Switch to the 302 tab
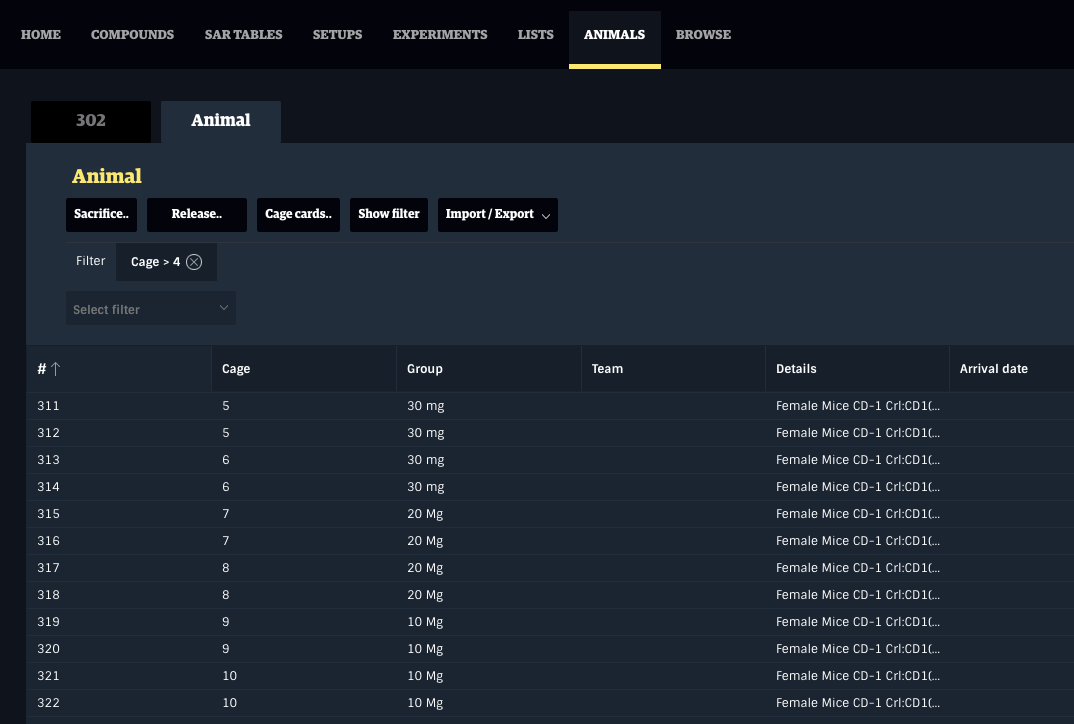The width and height of the screenshot is (1074, 724). (91, 121)
